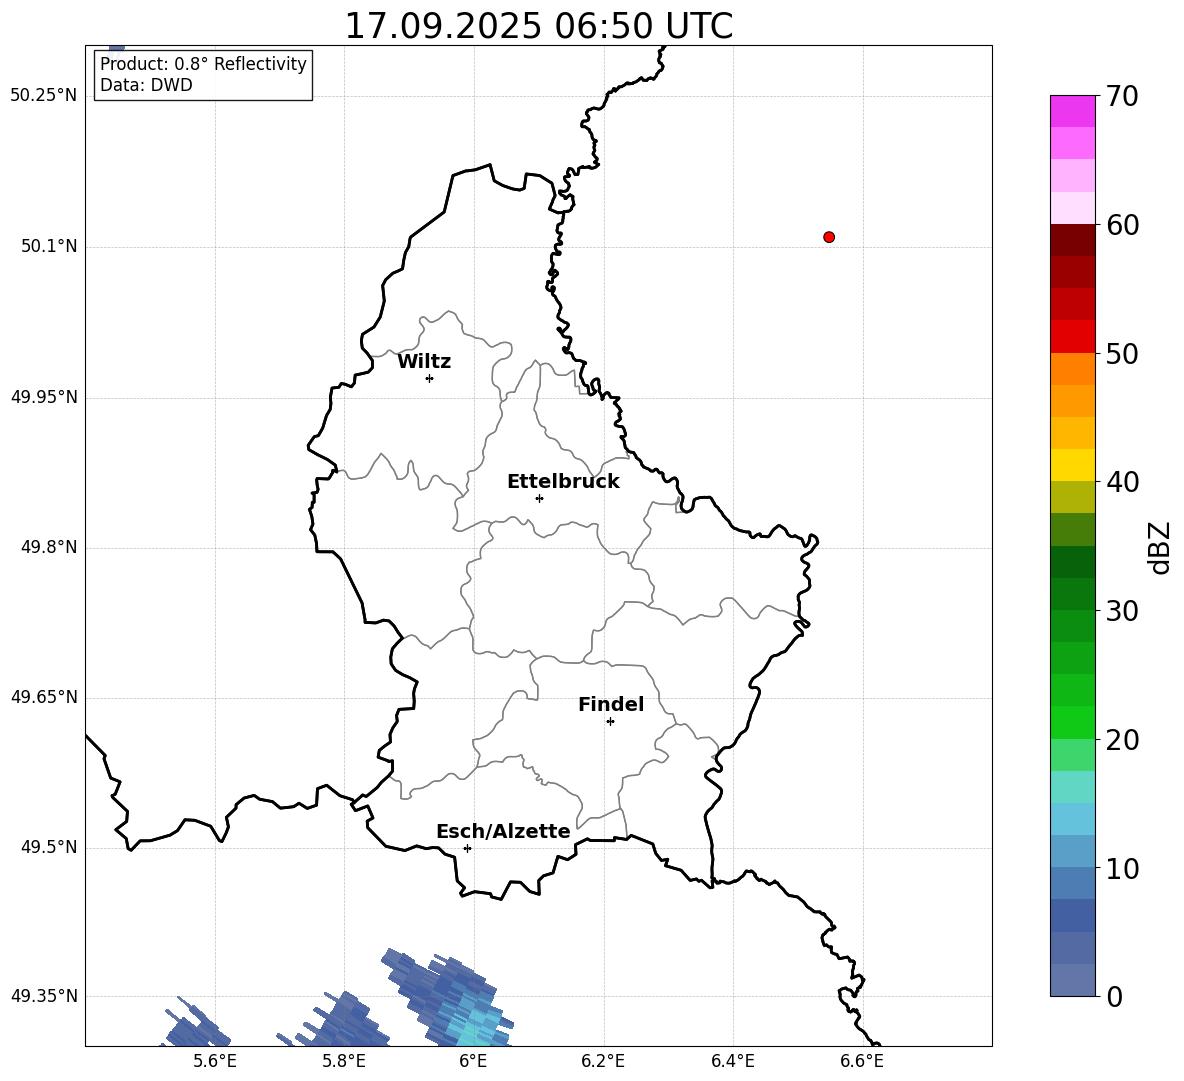Click the Ettelbruck city label
Screen dimensions: 1184x1081
[x=563, y=482]
